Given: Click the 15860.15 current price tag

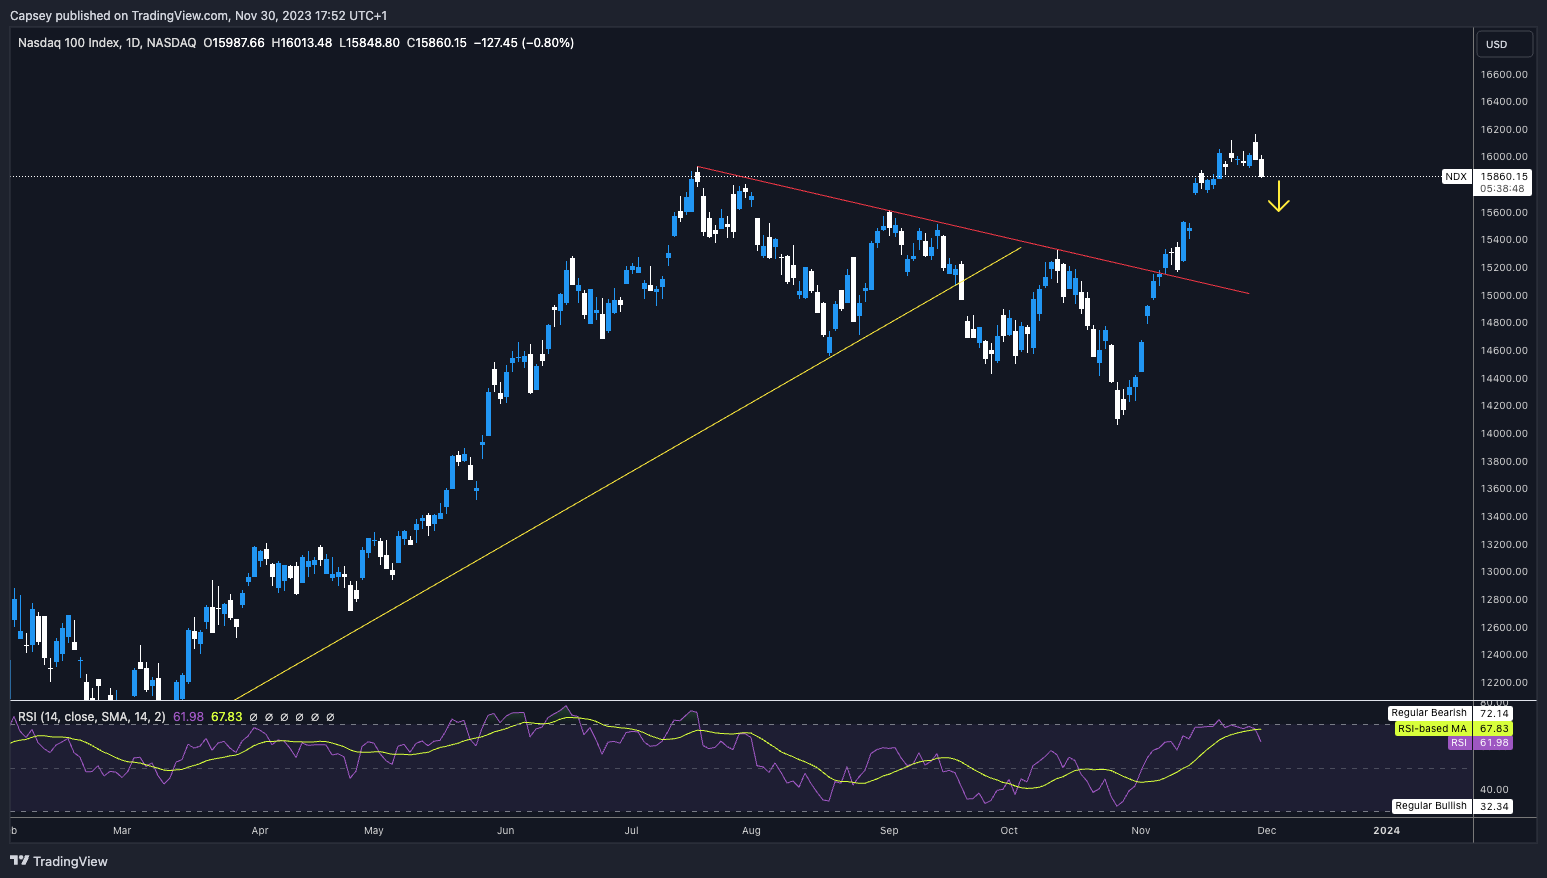Looking at the screenshot, I should [x=1503, y=176].
